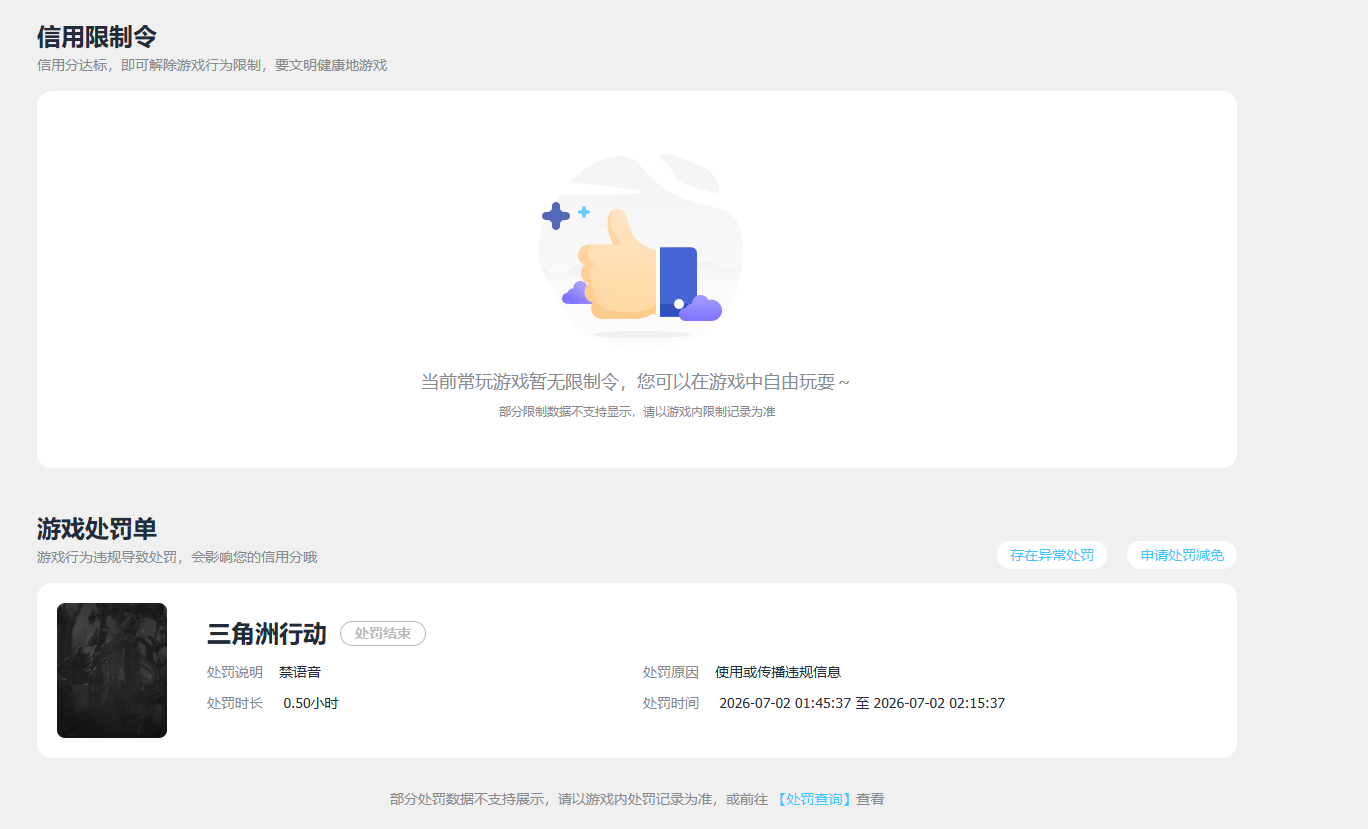Select the penalty time range 2026-07-02 01:45:37
Image resolution: width=1368 pixels, height=829 pixels.
(x=862, y=703)
